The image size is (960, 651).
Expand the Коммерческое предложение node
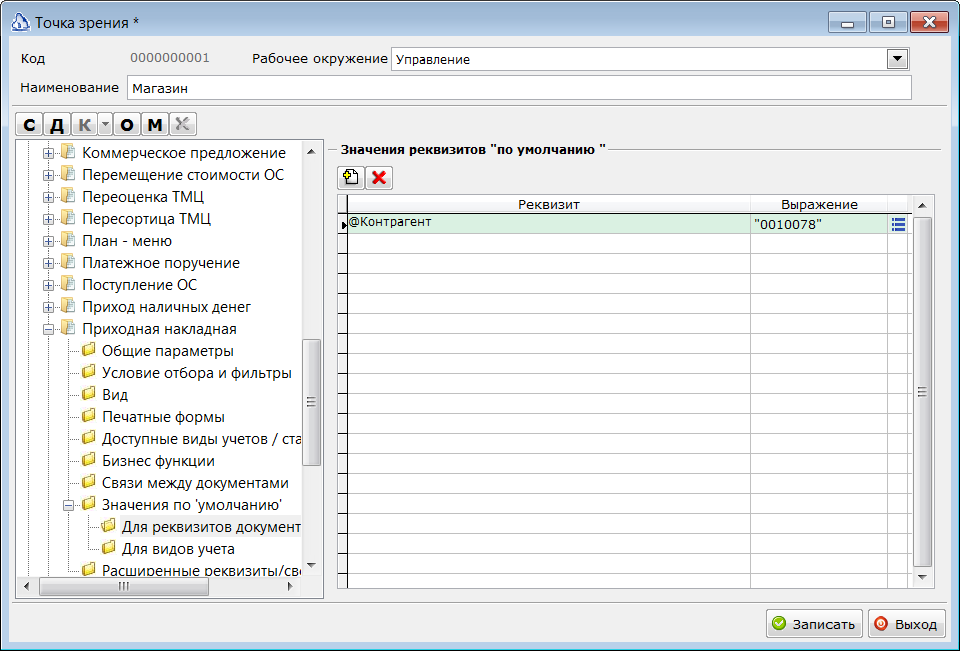48,153
